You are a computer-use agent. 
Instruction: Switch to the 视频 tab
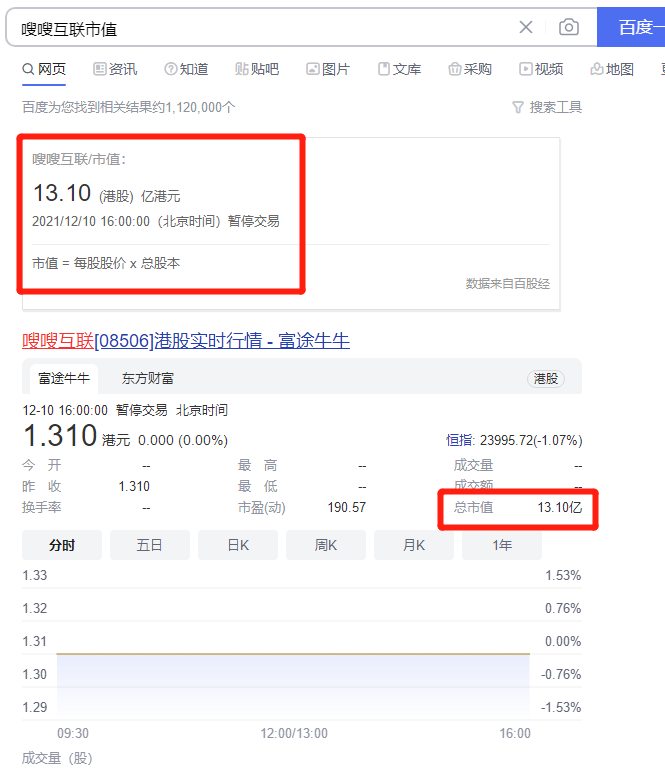pyautogui.click(x=541, y=69)
